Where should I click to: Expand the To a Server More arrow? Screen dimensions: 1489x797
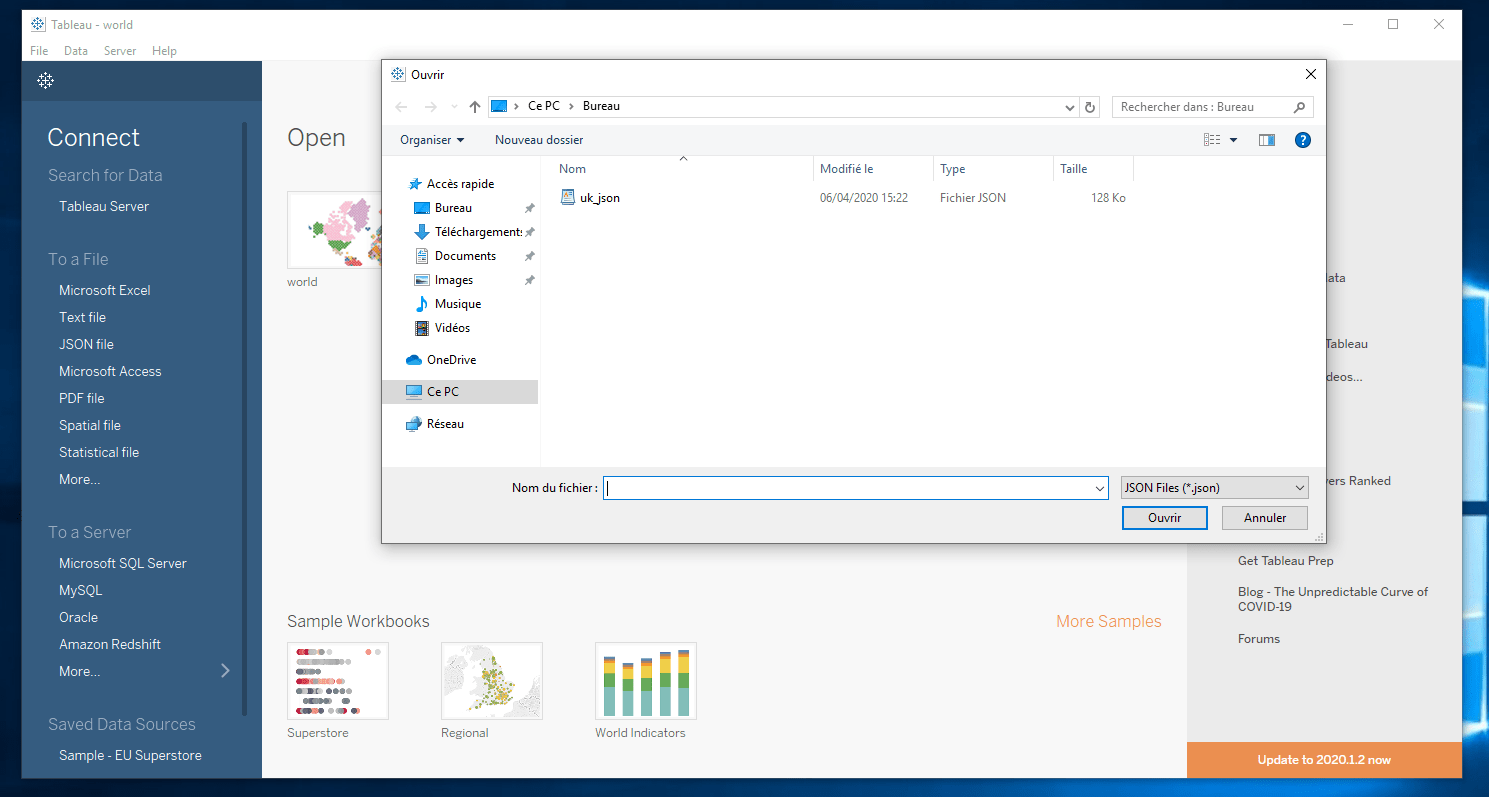225,671
